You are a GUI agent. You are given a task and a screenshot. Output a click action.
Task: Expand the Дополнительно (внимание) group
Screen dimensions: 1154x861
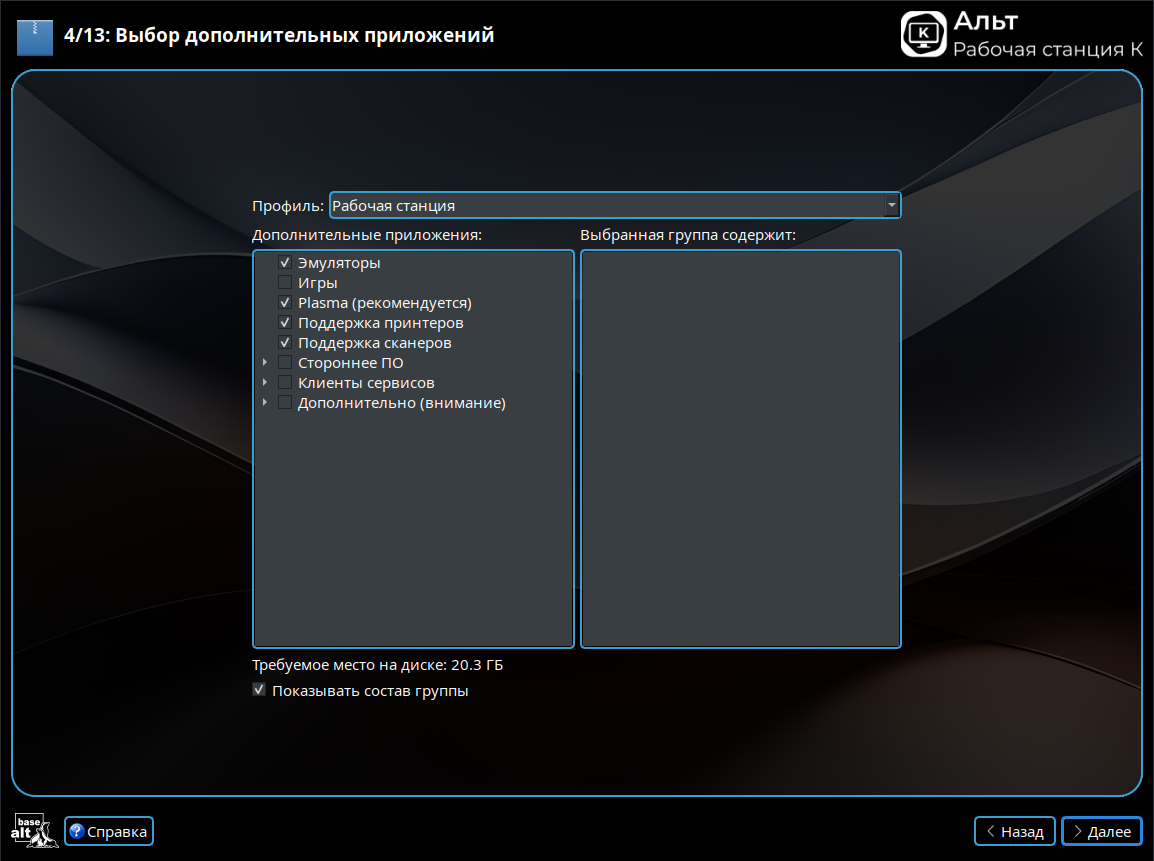pyautogui.click(x=265, y=403)
